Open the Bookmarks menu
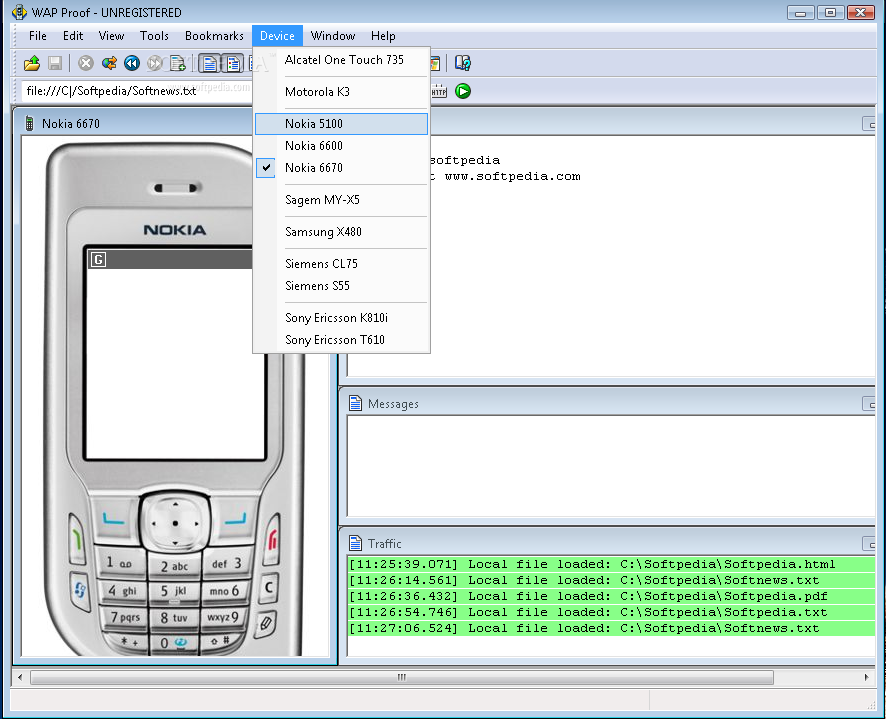 coord(214,36)
